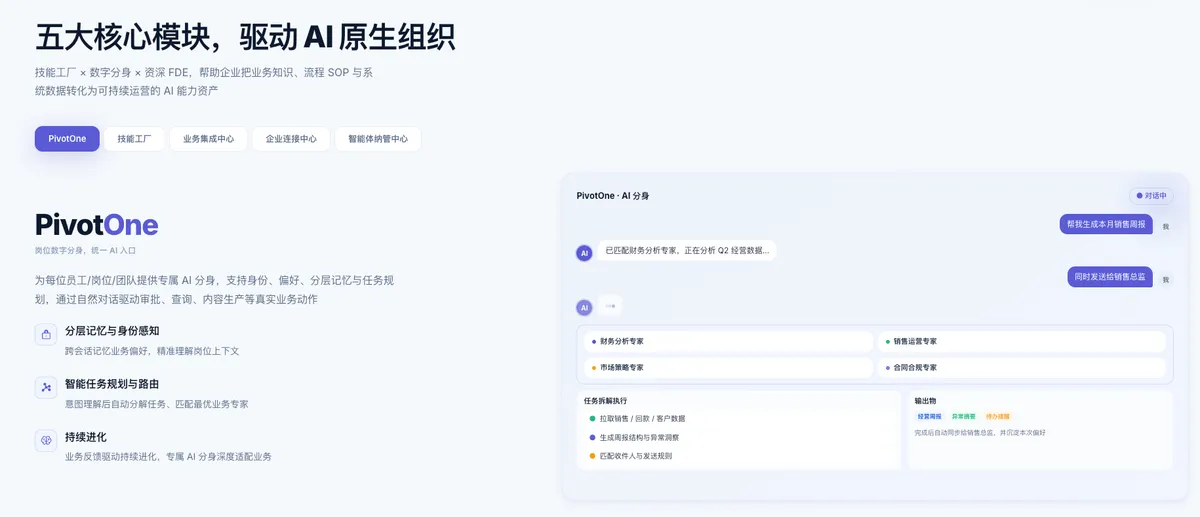This screenshot has width=1200, height=517.
Task: Click the 业务反馈驱动持续进化 description text
Action: click(x=168, y=457)
